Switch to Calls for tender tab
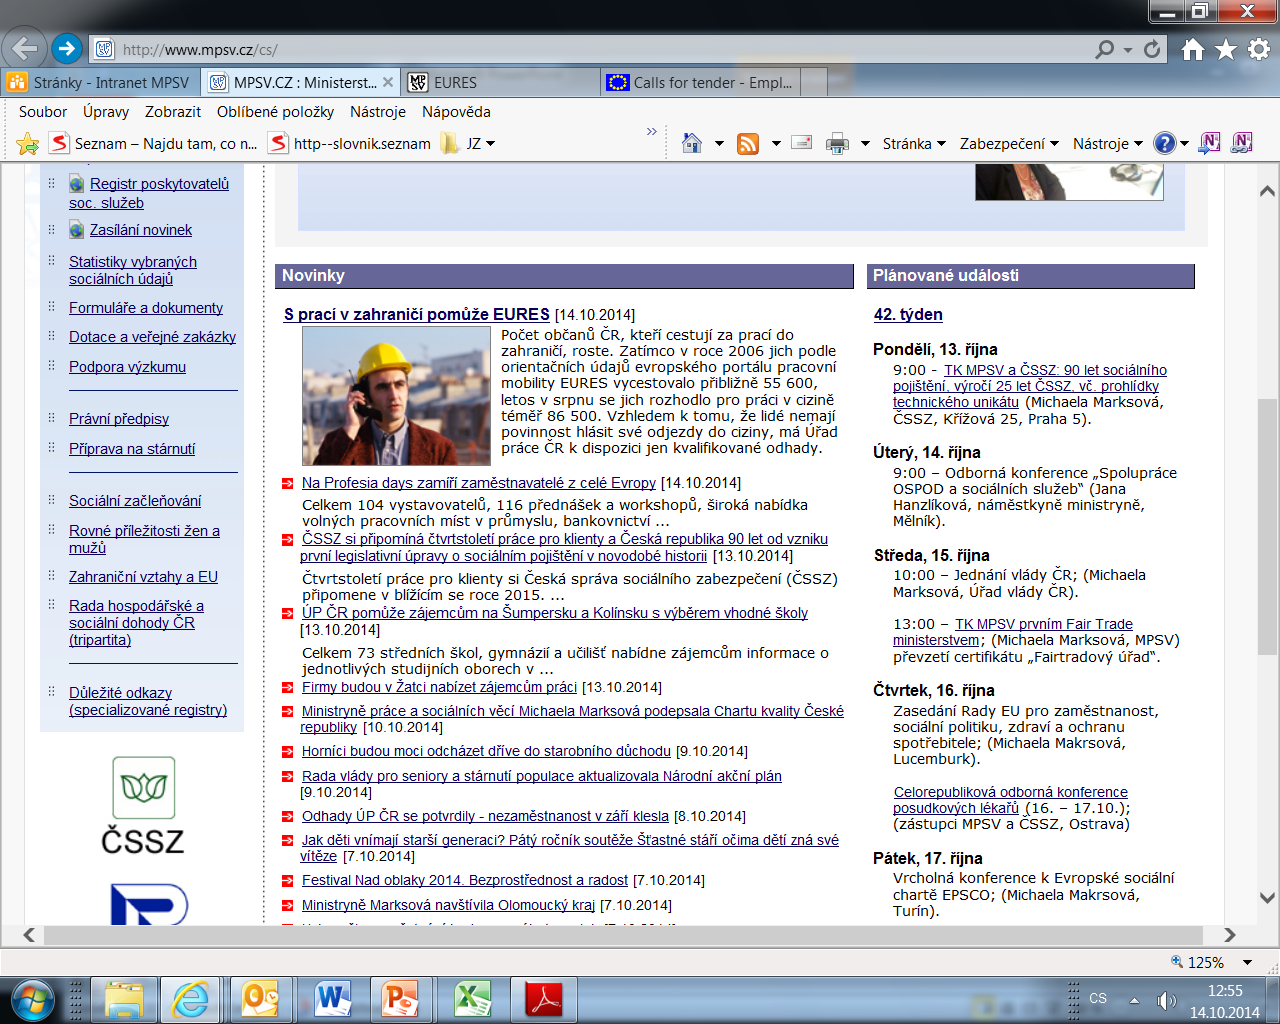The image size is (1280, 1024). [x=701, y=82]
